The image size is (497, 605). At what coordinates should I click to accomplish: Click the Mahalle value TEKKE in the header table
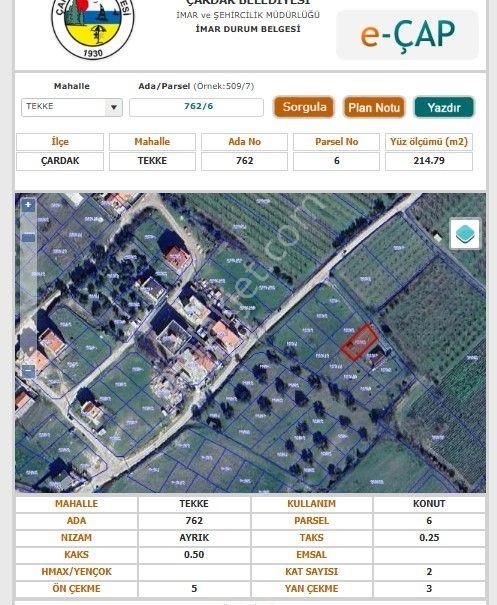click(x=152, y=161)
